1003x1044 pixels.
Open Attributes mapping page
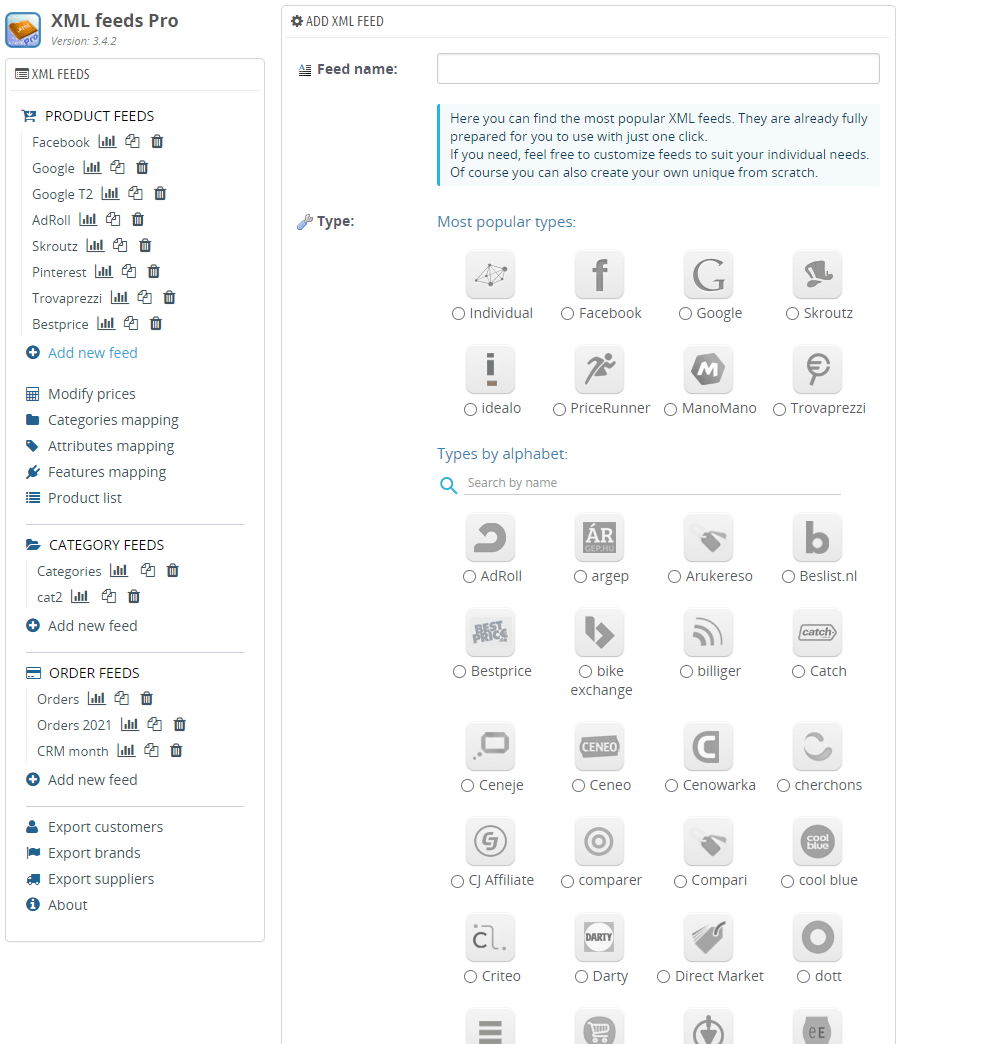(111, 446)
